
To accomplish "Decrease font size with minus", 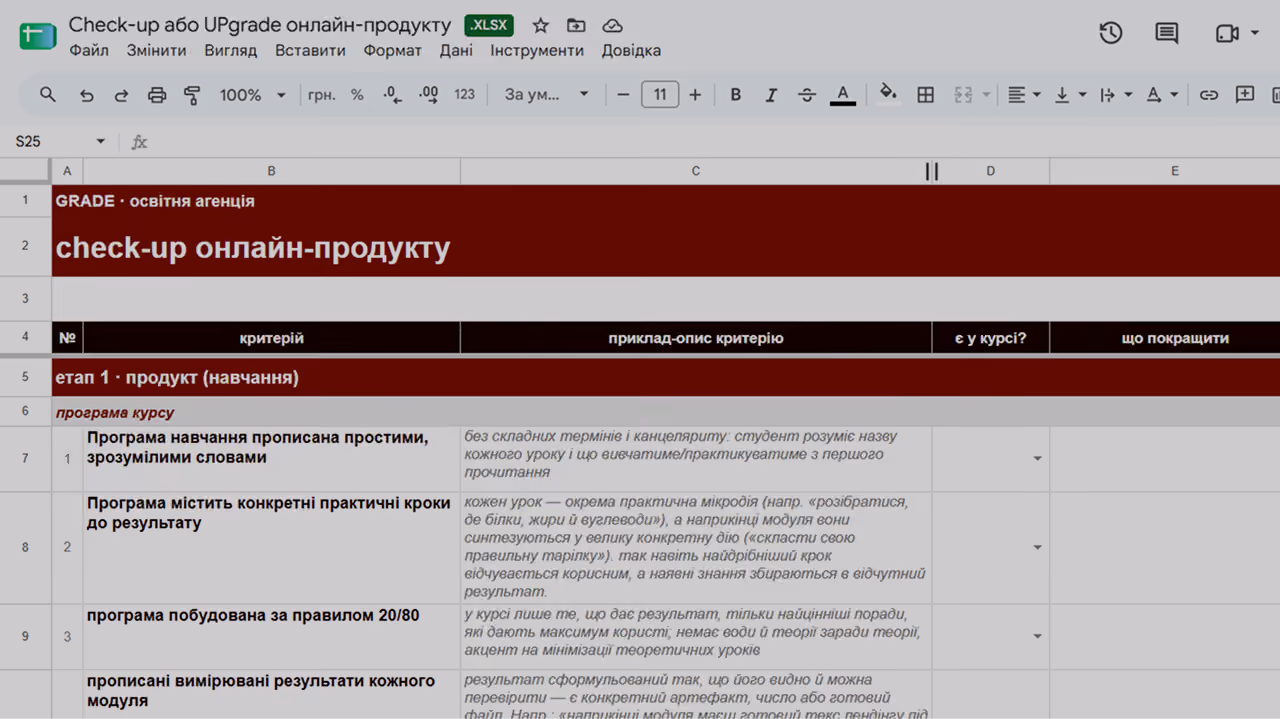I will point(623,95).
